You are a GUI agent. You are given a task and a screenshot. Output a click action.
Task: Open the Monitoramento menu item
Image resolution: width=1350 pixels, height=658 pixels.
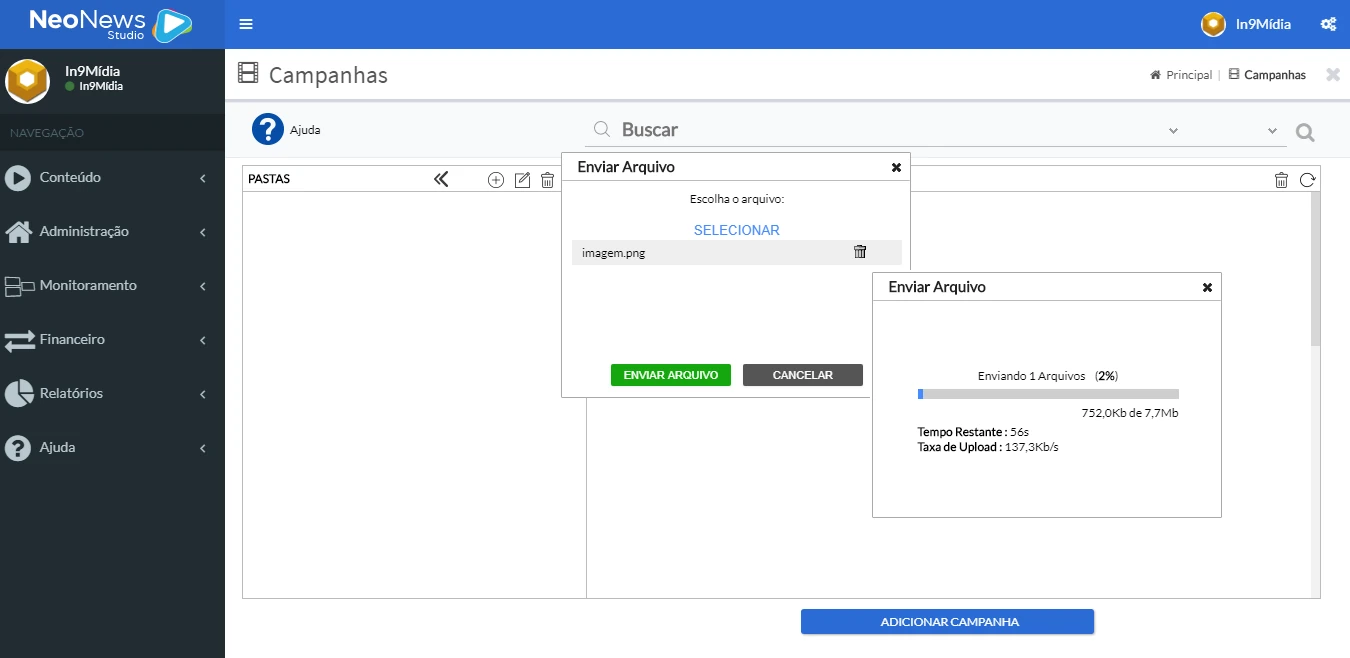point(112,286)
